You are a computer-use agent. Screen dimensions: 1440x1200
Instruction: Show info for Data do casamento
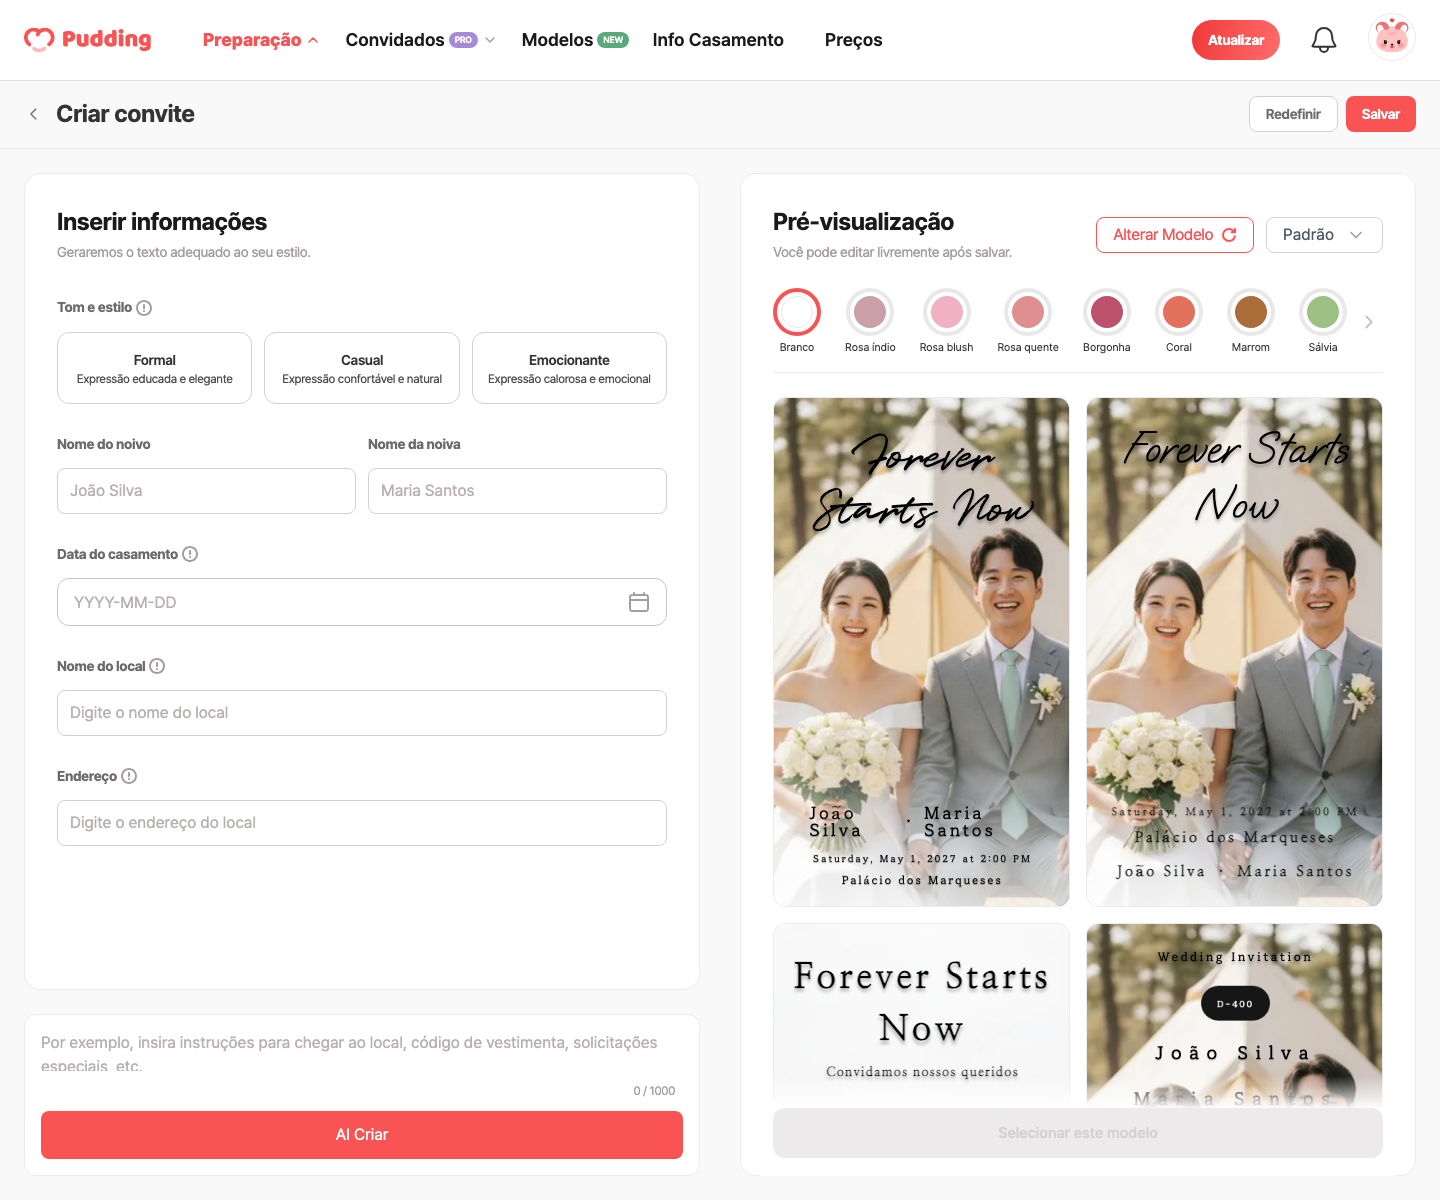click(x=190, y=554)
